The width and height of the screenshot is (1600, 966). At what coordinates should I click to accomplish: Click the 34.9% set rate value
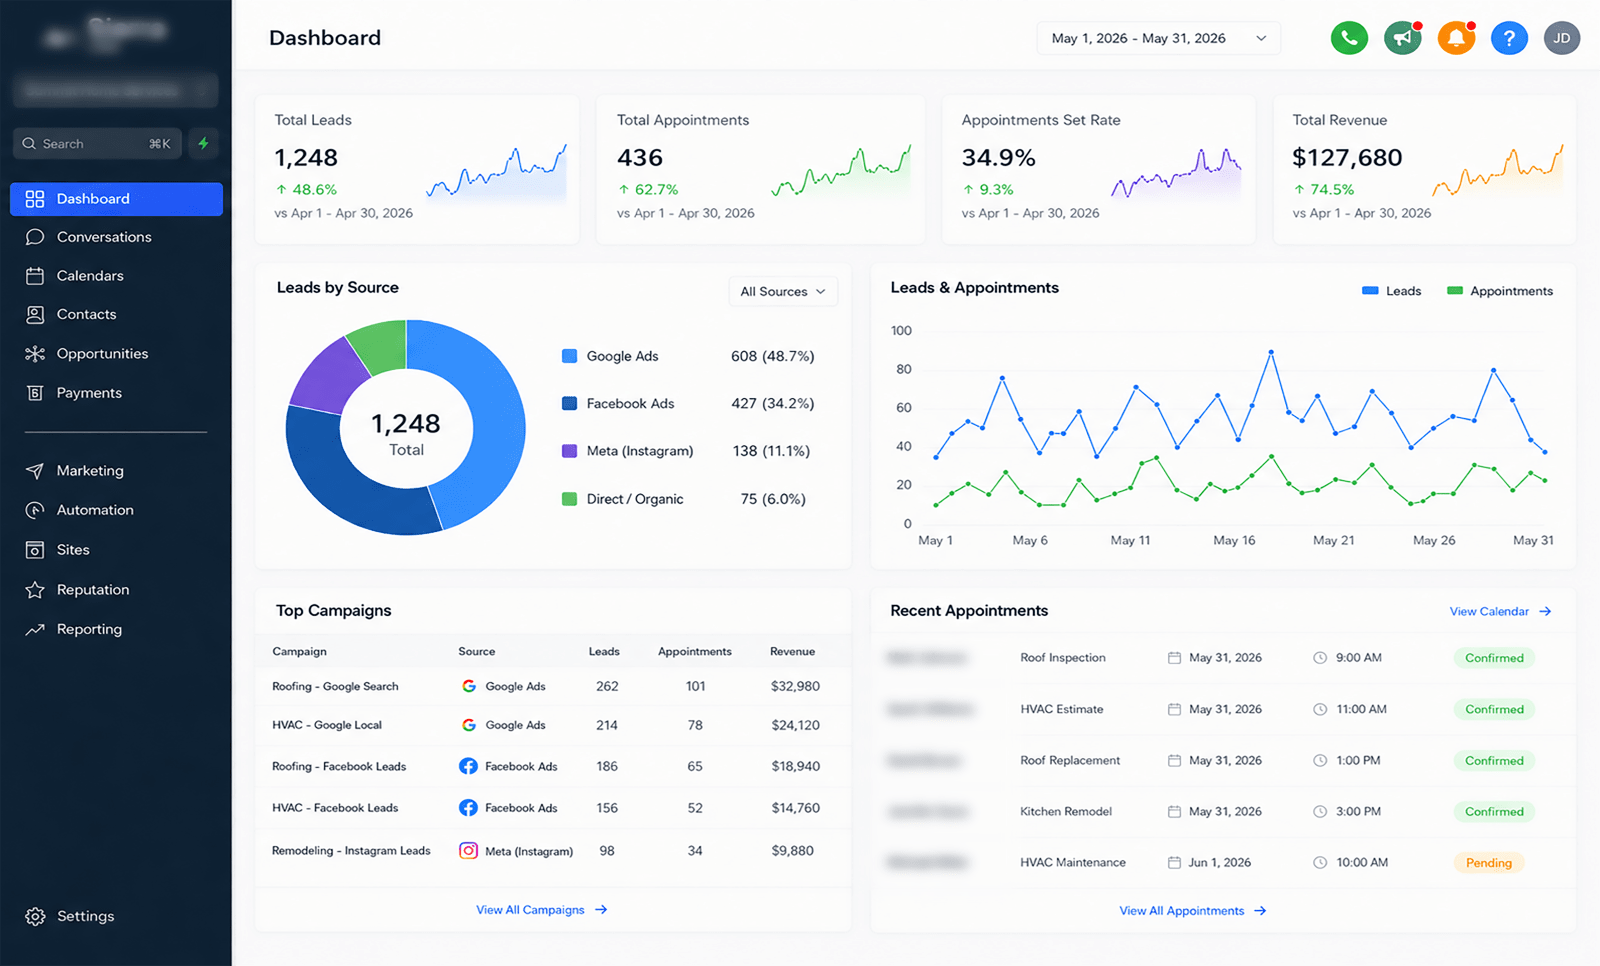pyautogui.click(x=998, y=158)
